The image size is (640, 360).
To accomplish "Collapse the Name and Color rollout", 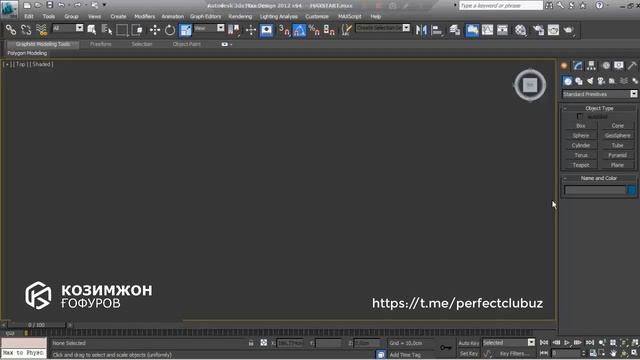I will pos(599,178).
